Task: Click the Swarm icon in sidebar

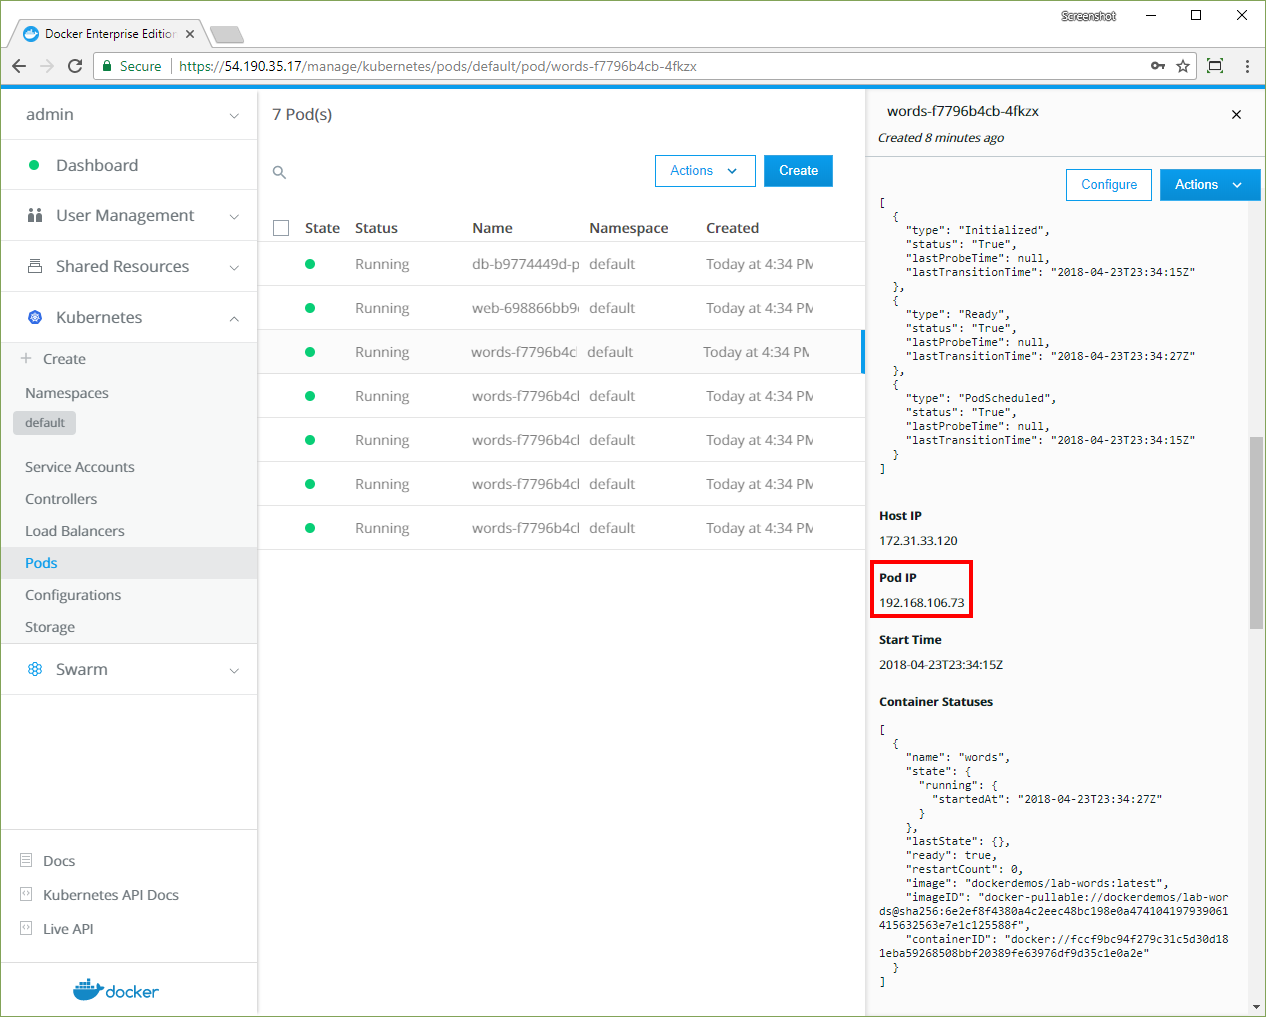Action: pyautogui.click(x=35, y=669)
